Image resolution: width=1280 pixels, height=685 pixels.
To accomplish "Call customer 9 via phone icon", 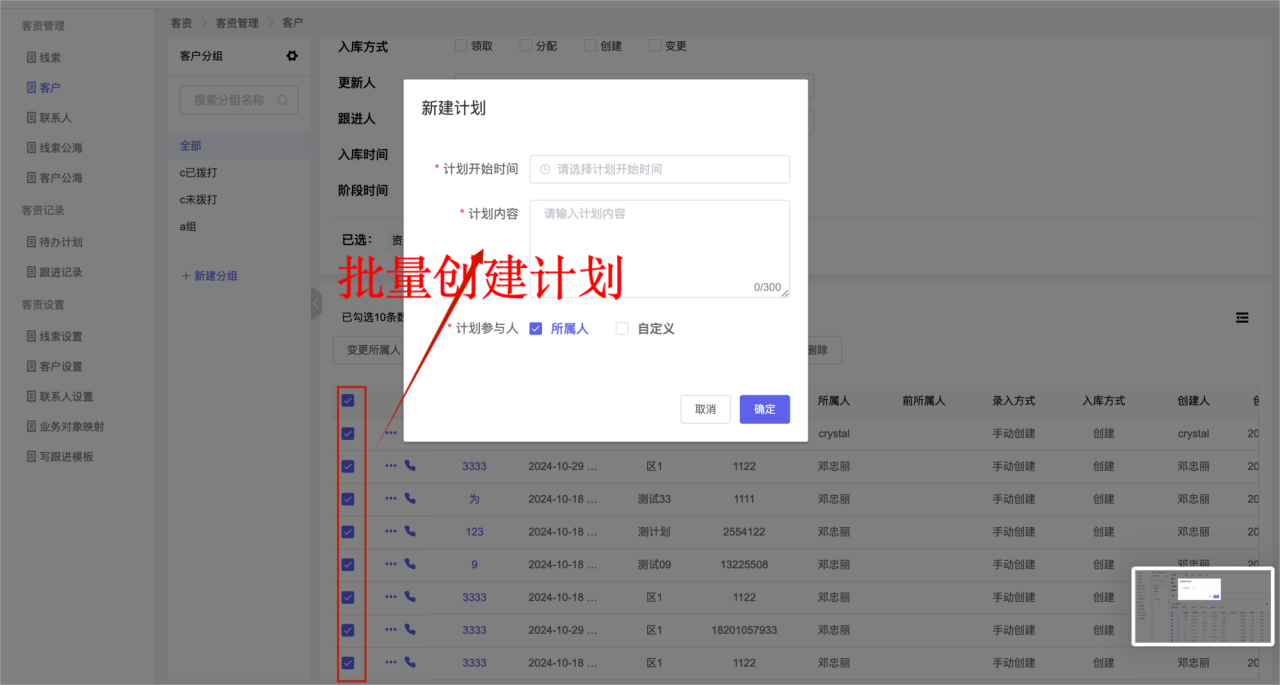I will [x=410, y=564].
